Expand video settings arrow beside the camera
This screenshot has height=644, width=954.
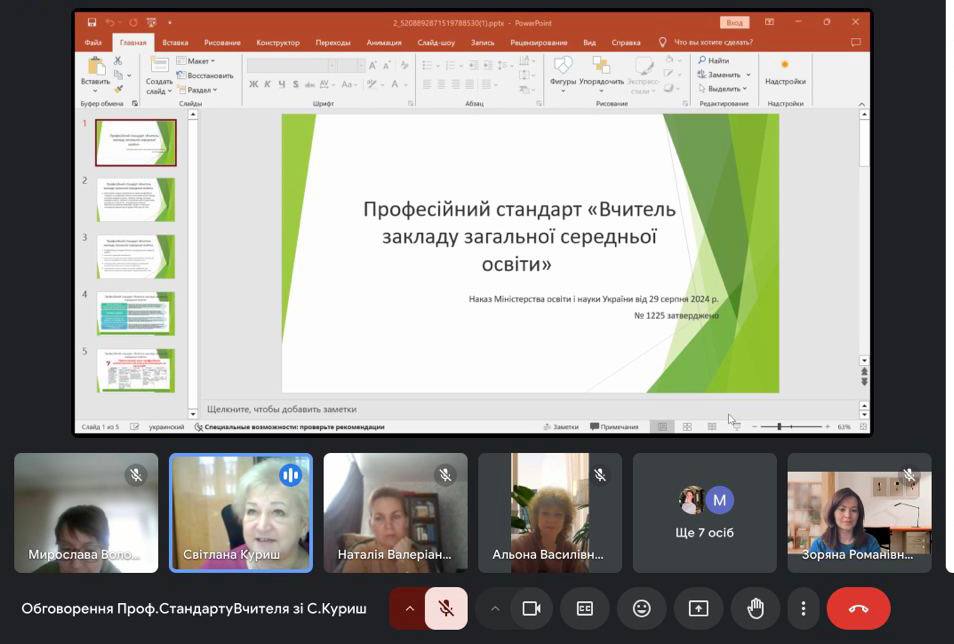pyautogui.click(x=495, y=608)
